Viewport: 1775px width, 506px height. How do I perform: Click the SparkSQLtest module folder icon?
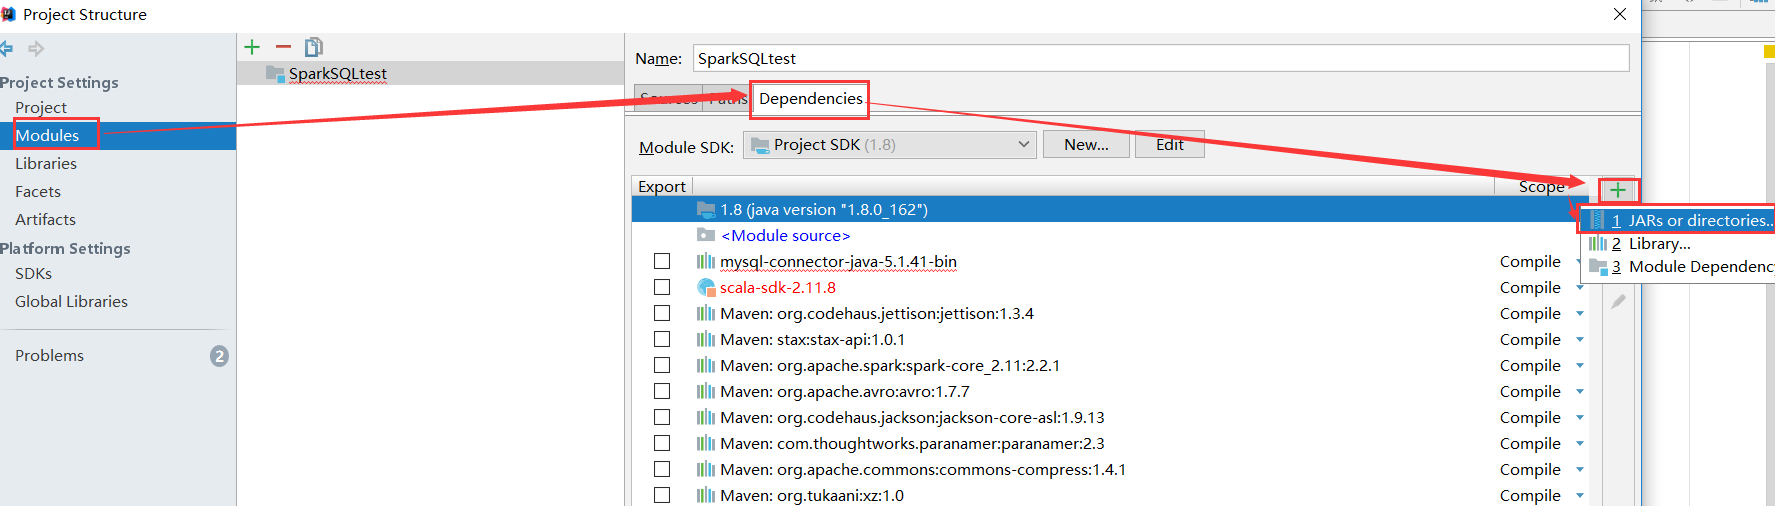tap(275, 73)
